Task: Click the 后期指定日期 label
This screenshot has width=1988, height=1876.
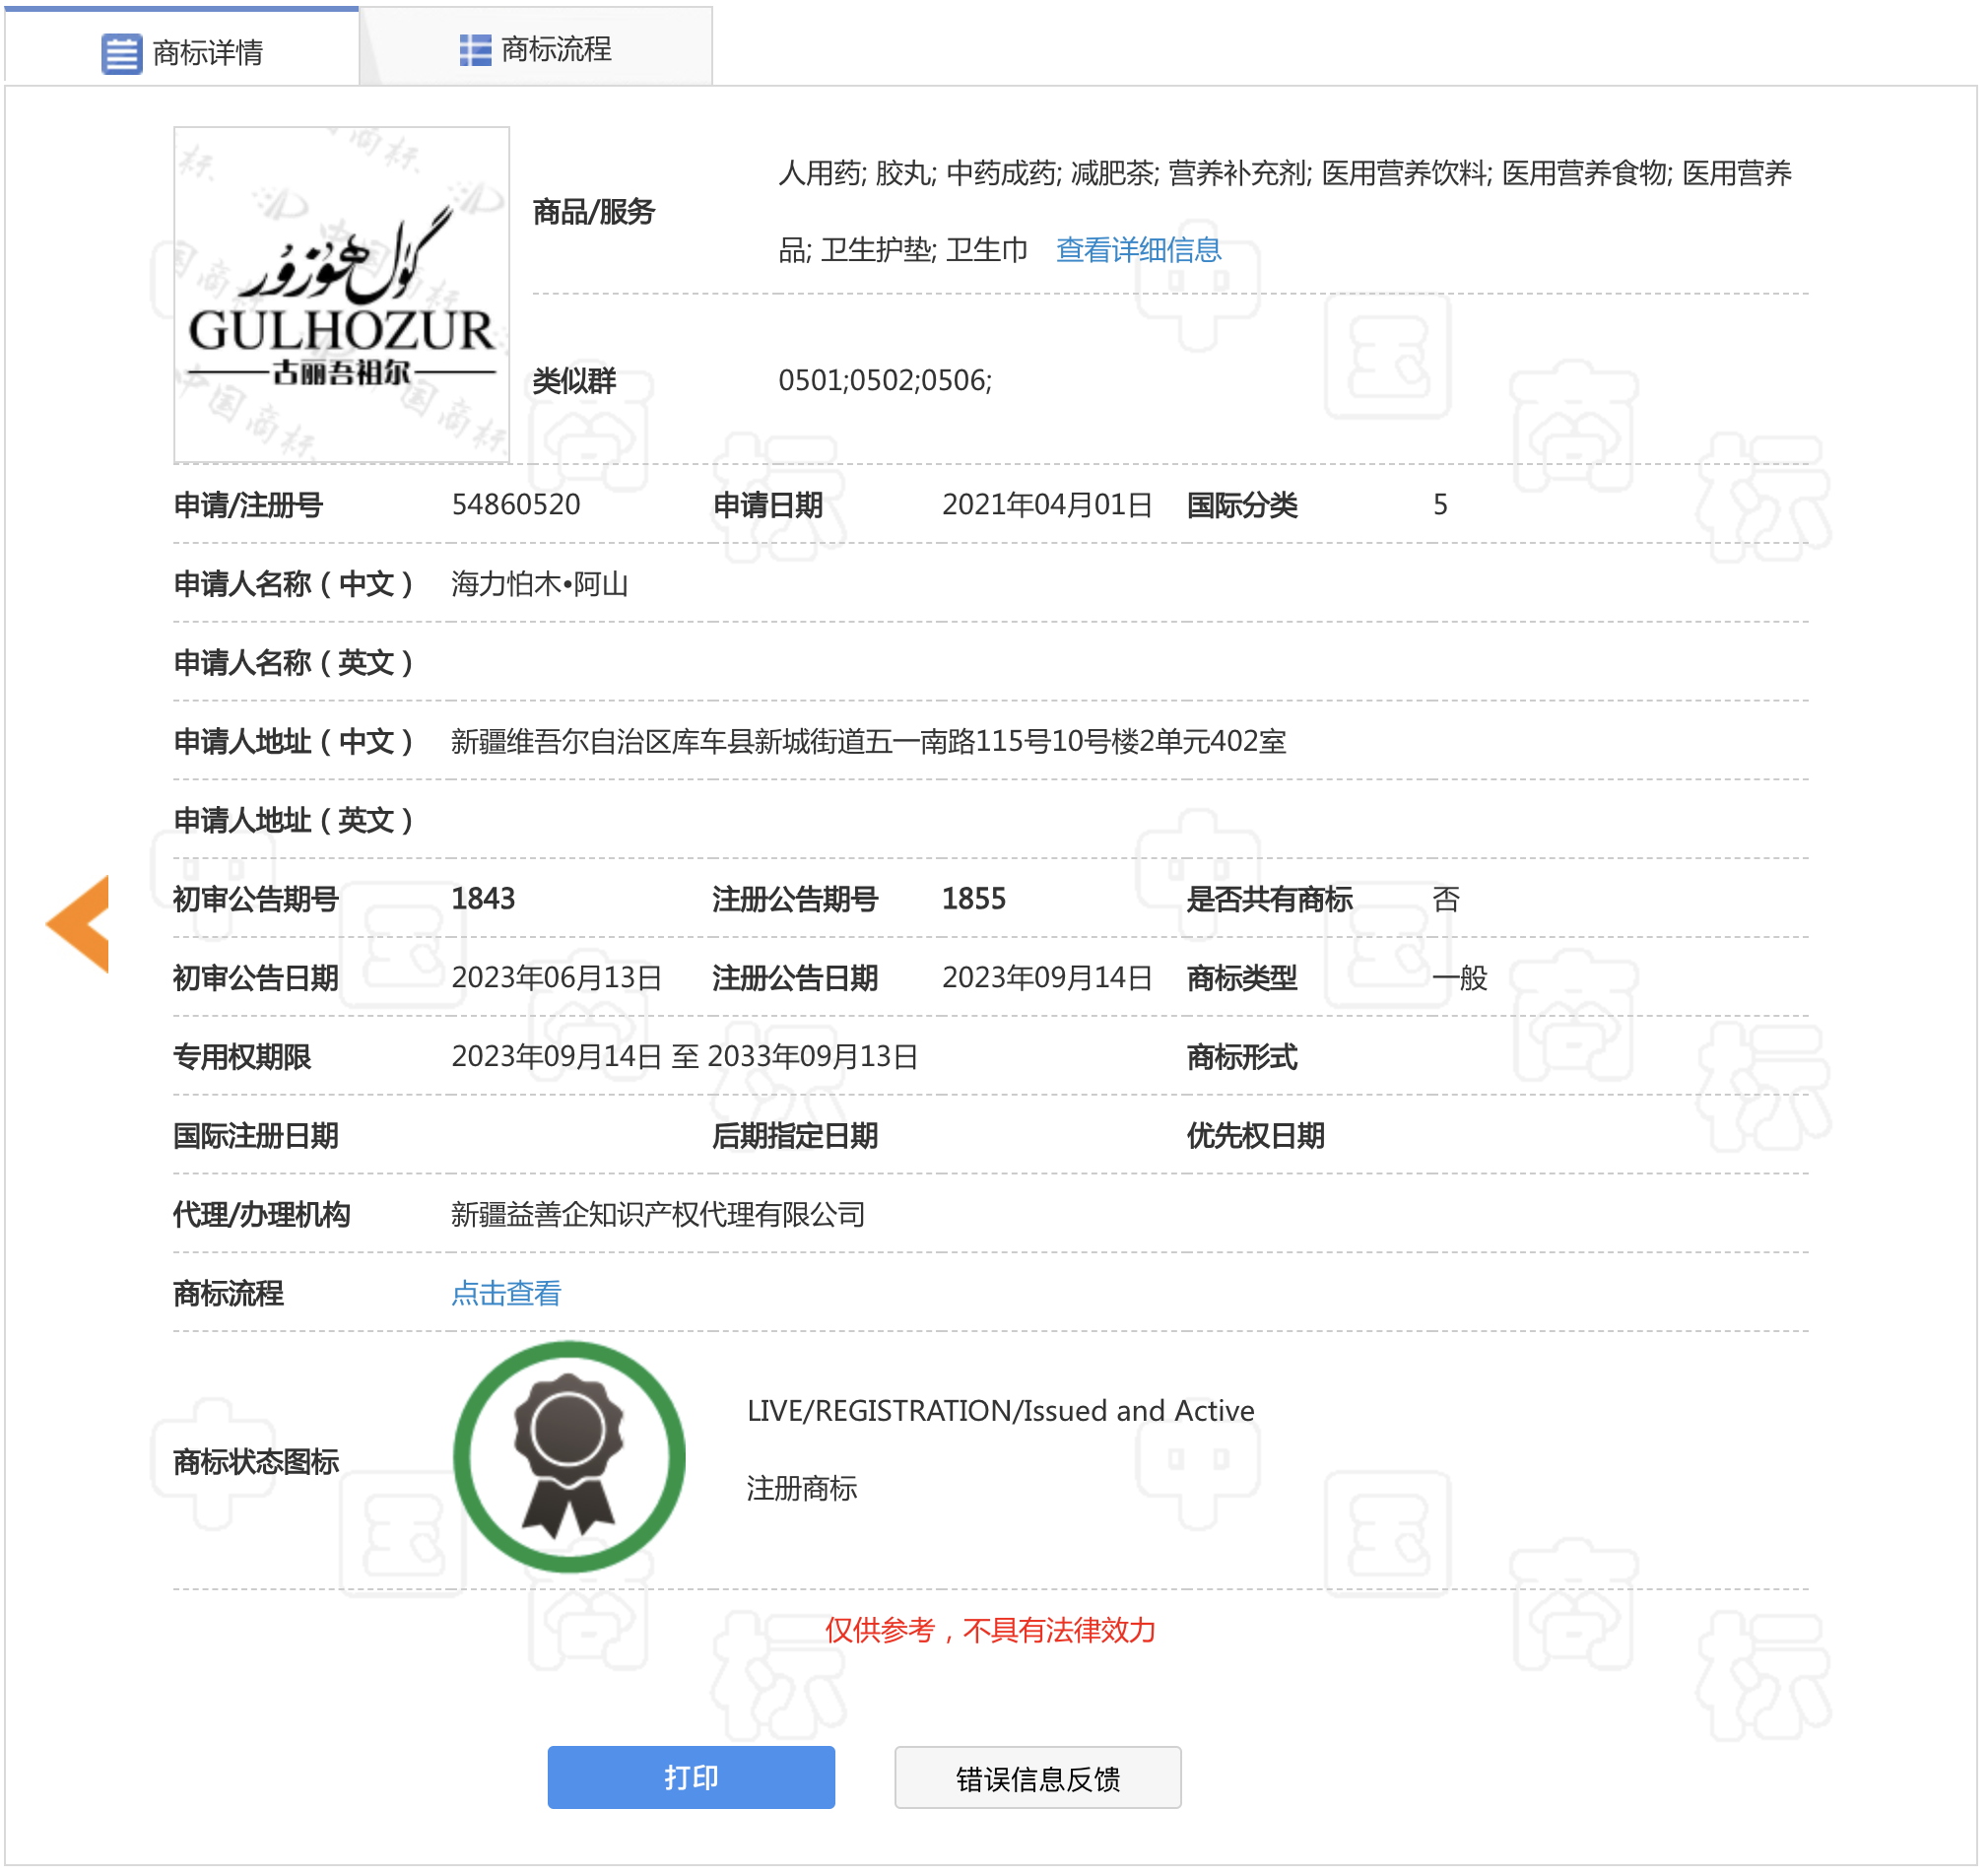Action: pyautogui.click(x=795, y=1136)
